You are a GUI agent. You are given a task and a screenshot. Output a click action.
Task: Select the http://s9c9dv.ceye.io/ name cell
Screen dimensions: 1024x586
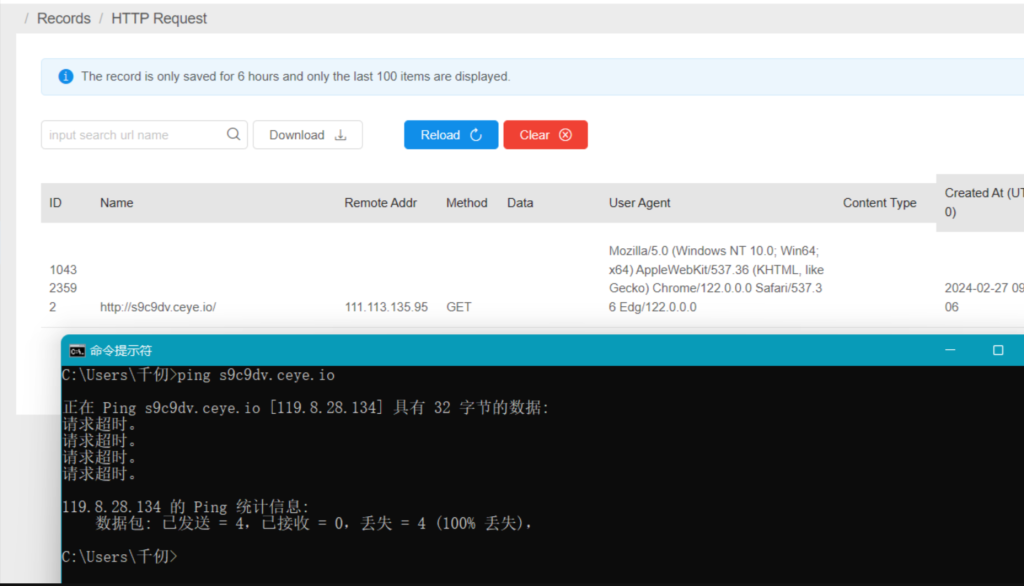(x=157, y=307)
